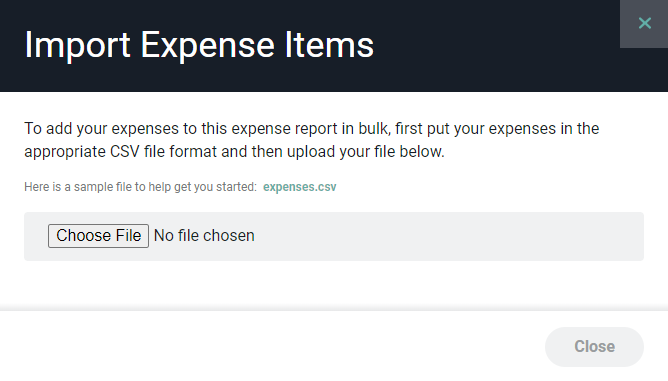Click the bulk expenses instruction paragraph
The width and height of the screenshot is (668, 381).
pos(312,140)
